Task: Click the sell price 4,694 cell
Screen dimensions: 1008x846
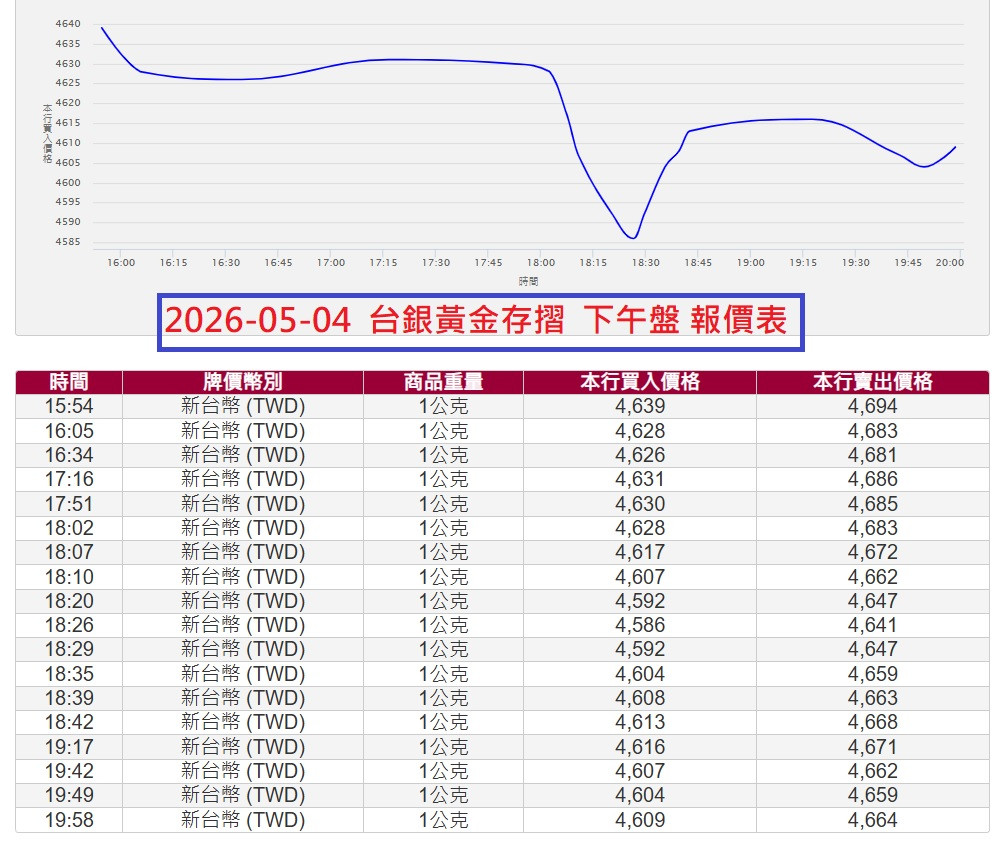Action: coord(872,406)
